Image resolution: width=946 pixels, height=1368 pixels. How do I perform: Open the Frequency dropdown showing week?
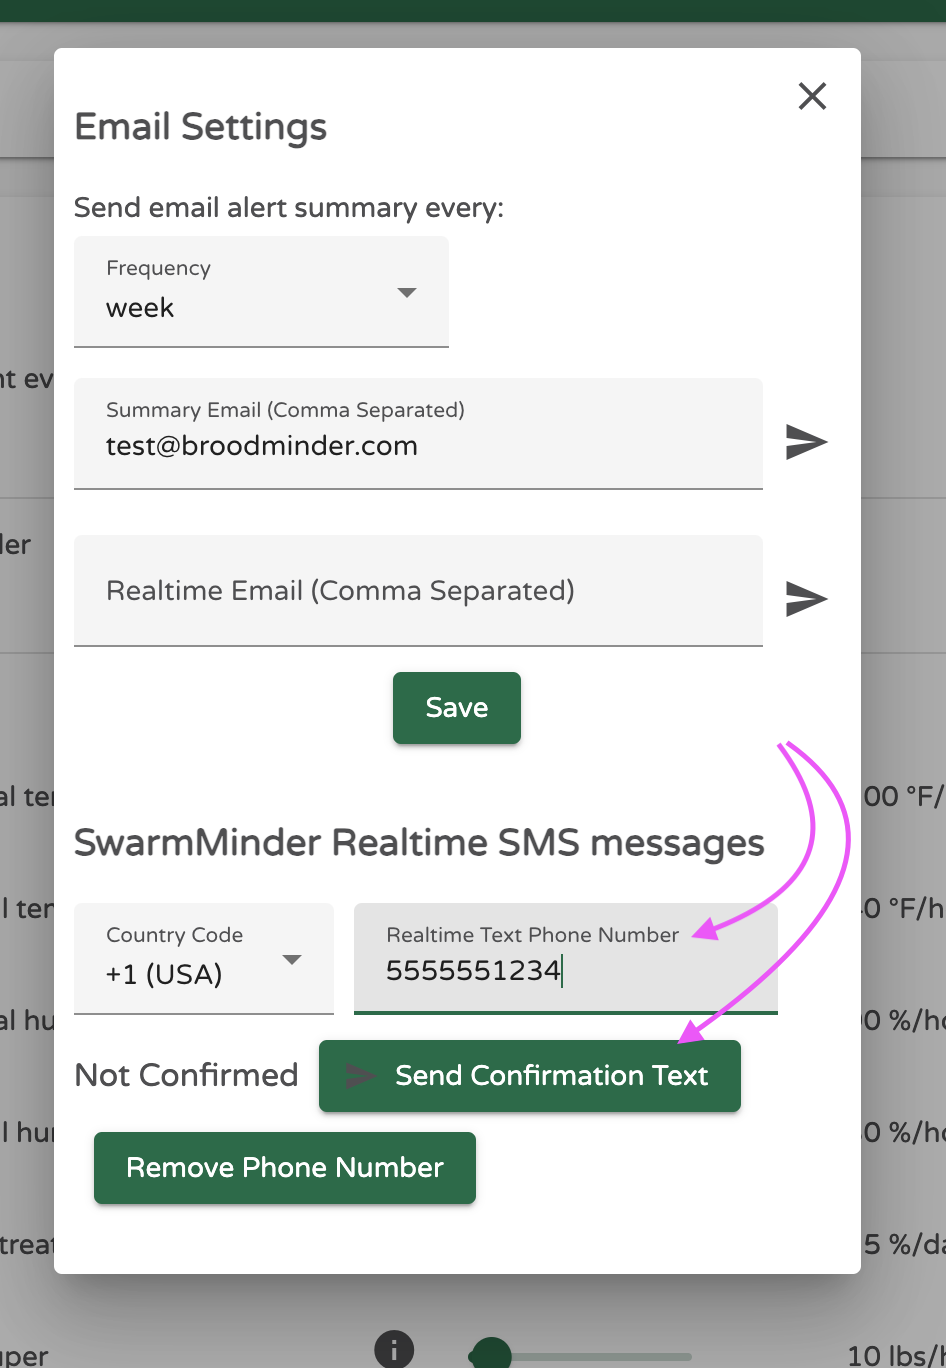pyautogui.click(x=261, y=292)
